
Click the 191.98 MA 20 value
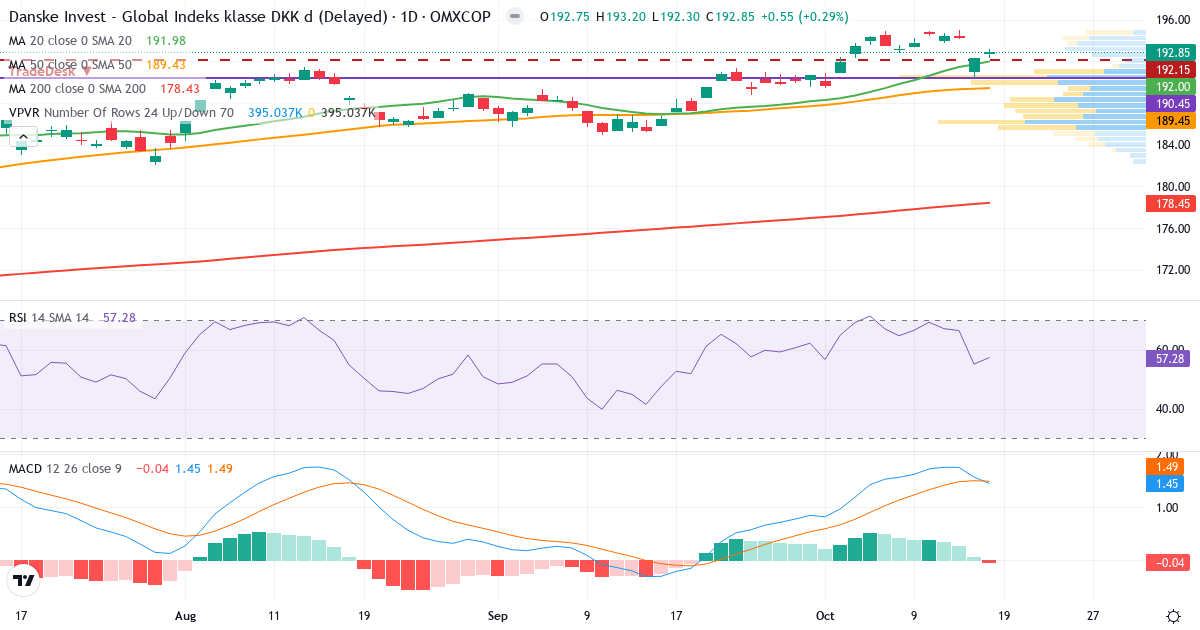[x=166, y=40]
